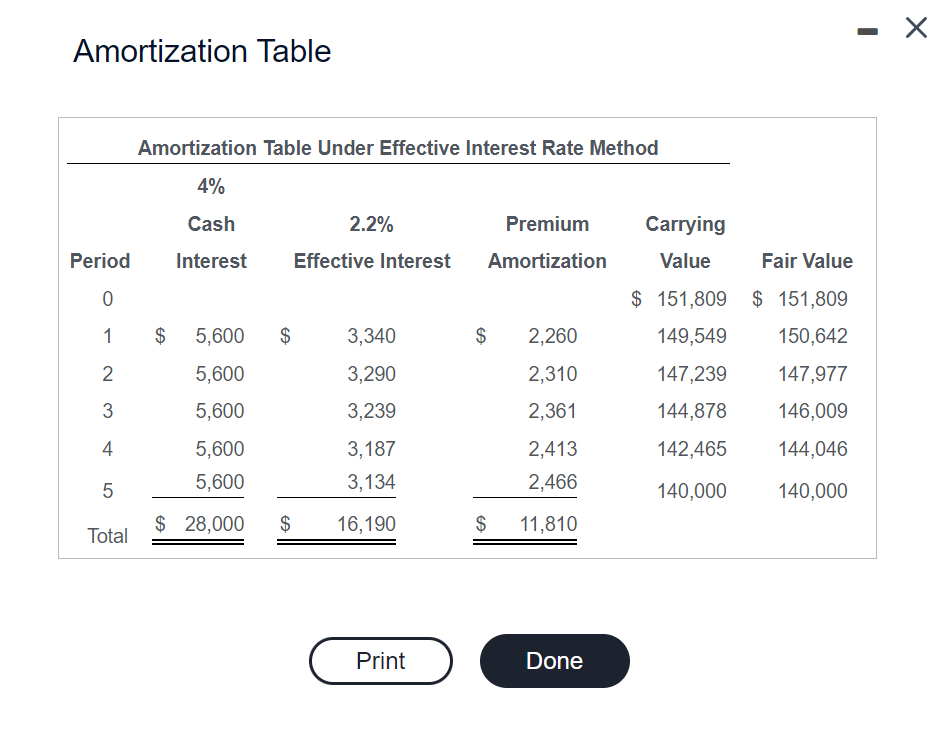Click the Cash Interest column header
The image size is (938, 729).
pos(210,242)
